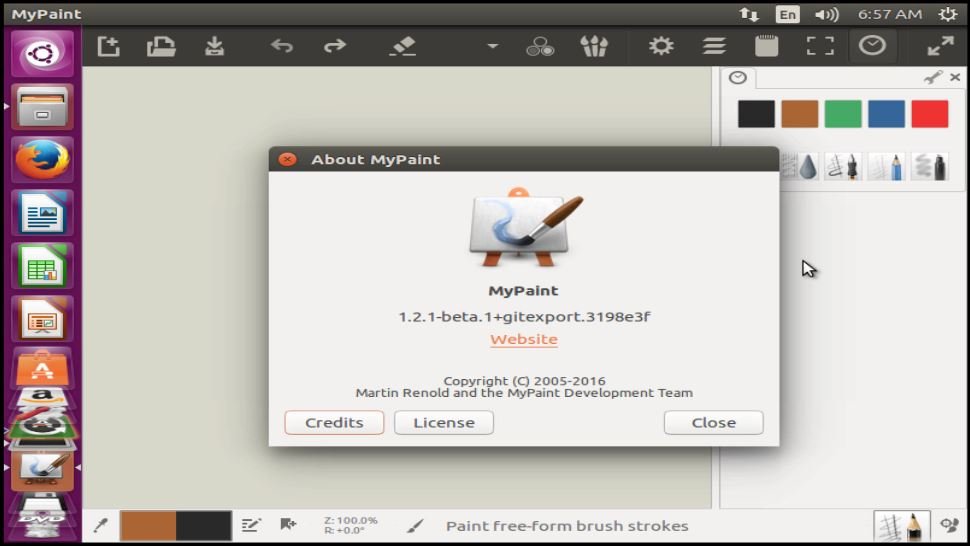Click the Credits button
Screen dimensions: 970x546
coord(334,422)
